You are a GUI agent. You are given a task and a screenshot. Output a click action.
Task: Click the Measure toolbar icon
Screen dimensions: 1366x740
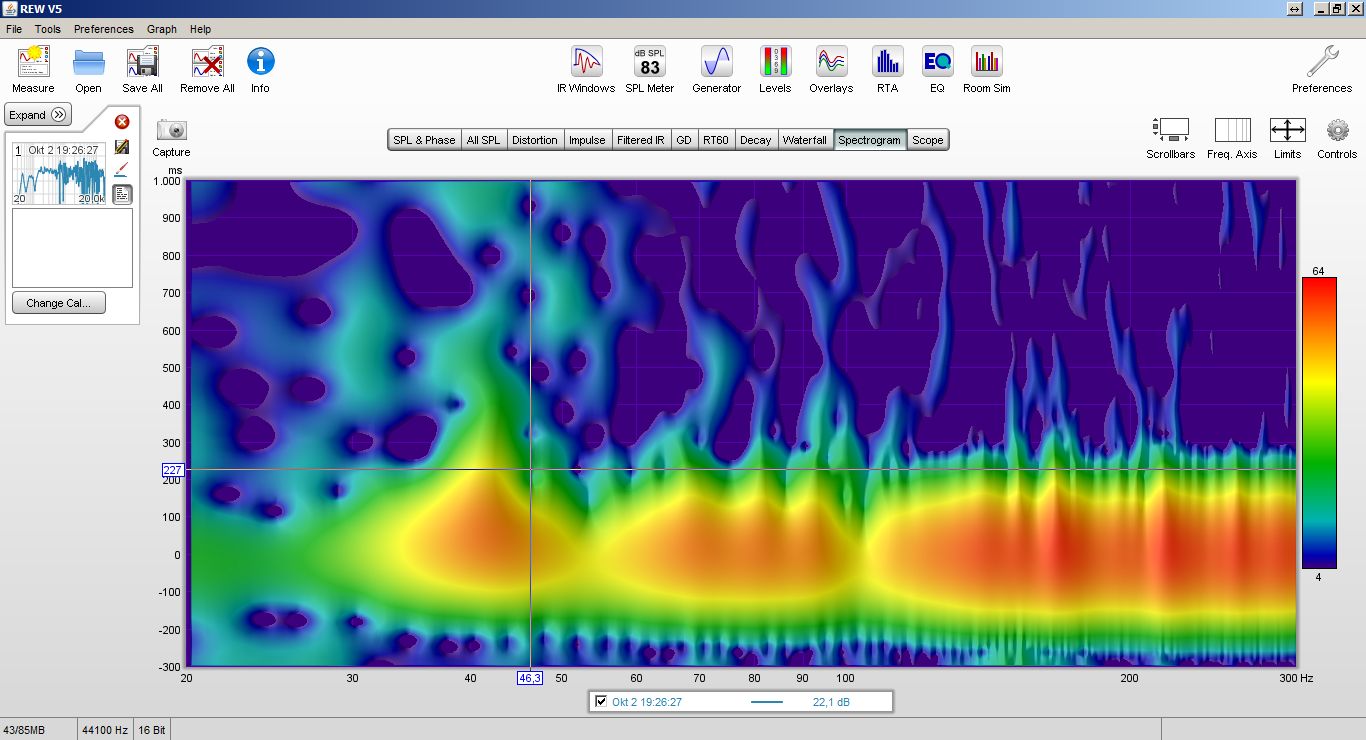coord(33,62)
